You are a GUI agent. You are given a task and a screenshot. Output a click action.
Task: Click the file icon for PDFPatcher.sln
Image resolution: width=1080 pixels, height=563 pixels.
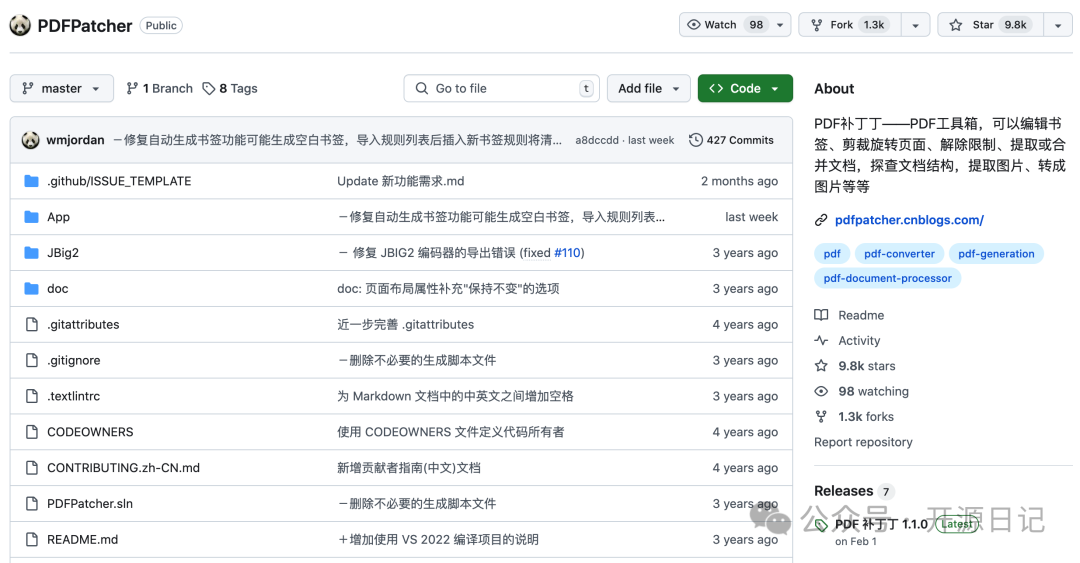[x=31, y=504]
